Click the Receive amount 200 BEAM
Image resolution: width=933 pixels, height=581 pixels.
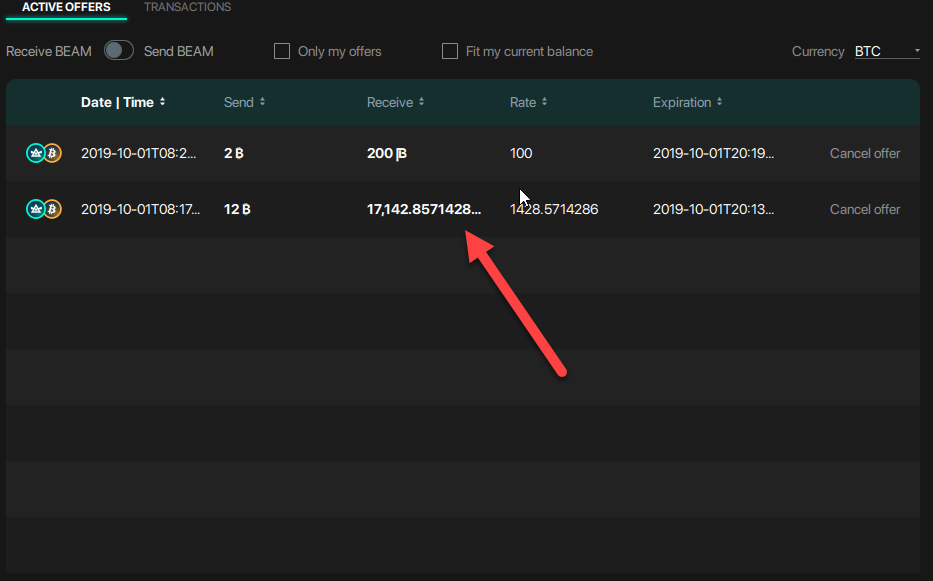click(387, 154)
